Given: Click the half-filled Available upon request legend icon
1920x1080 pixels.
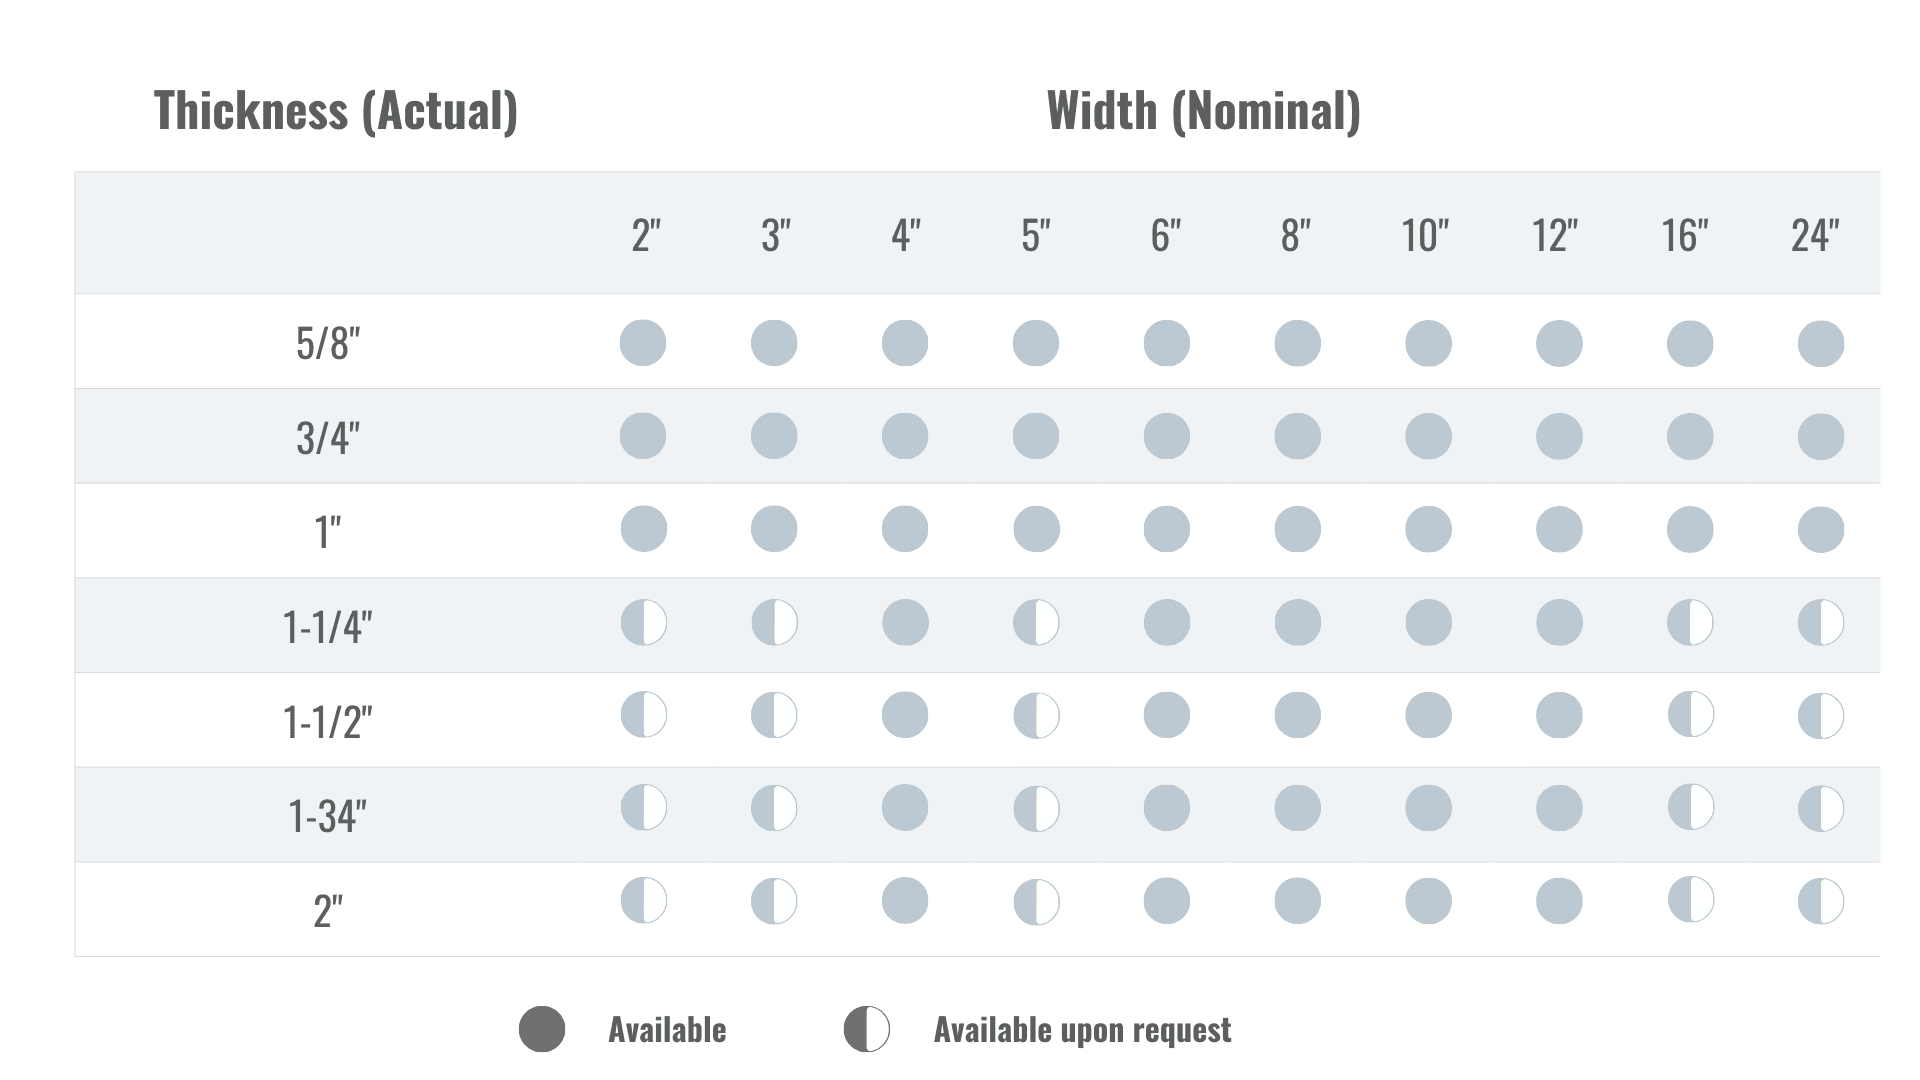Looking at the screenshot, I should (866, 1030).
